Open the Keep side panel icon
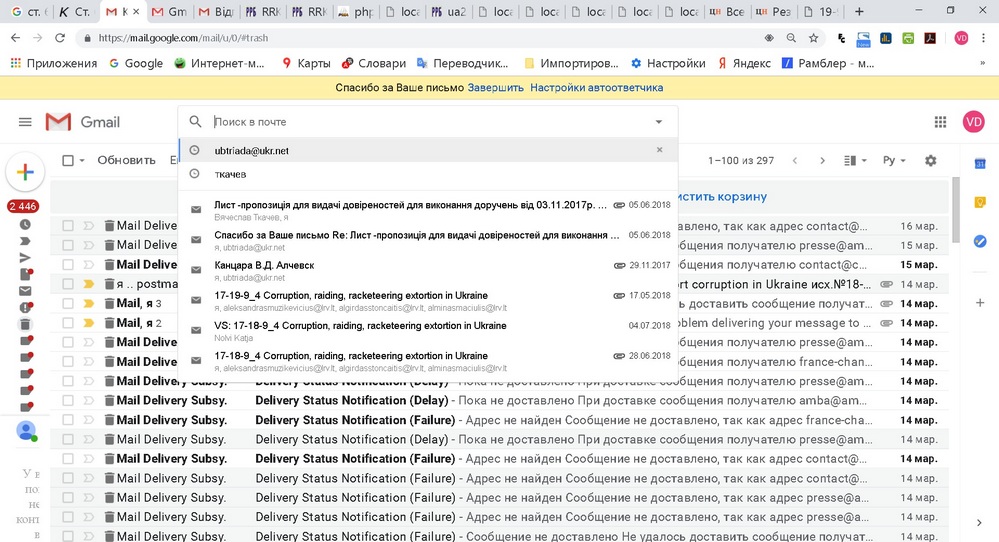 coord(980,203)
